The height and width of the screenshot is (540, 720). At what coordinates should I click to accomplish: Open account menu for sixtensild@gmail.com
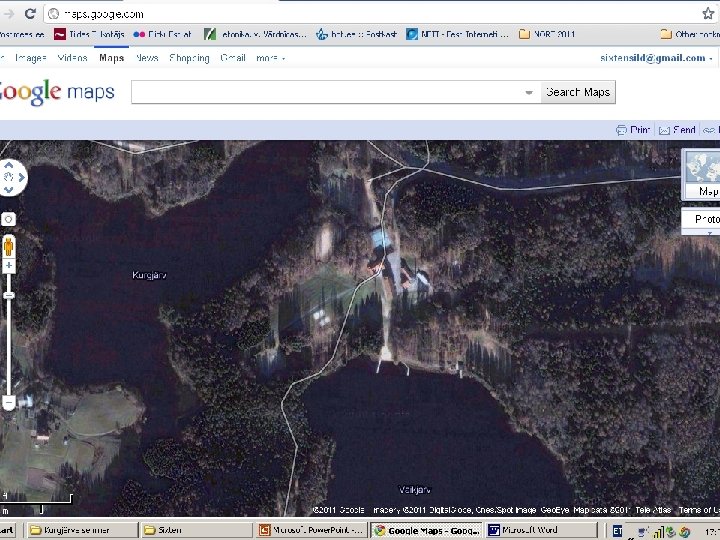[x=656, y=58]
